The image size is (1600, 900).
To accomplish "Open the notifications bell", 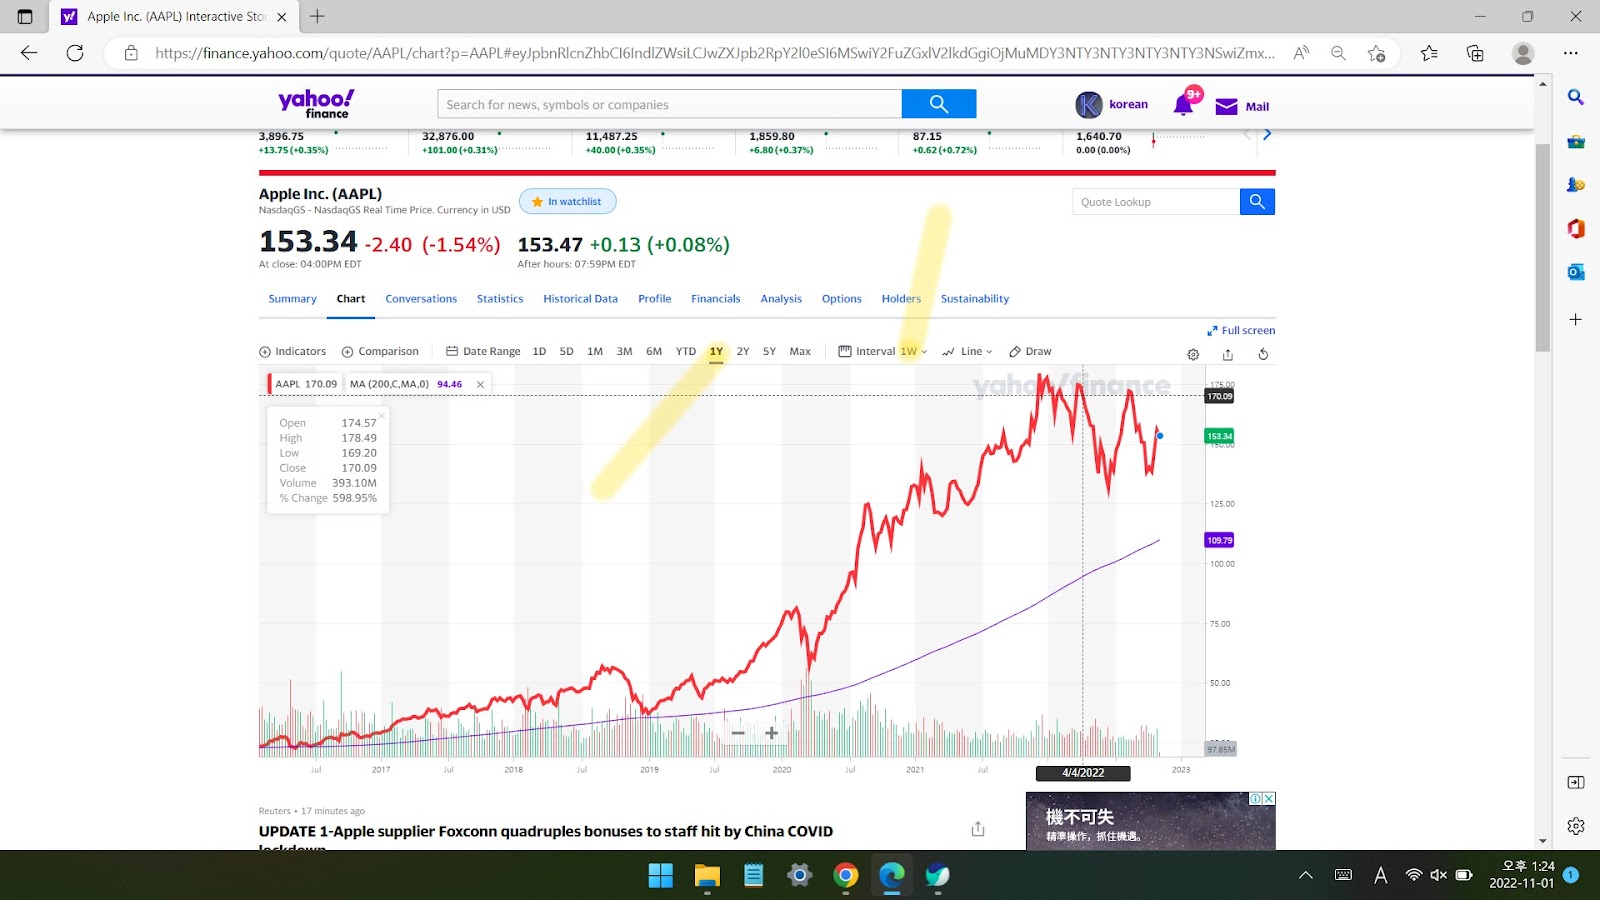I will coord(1184,104).
